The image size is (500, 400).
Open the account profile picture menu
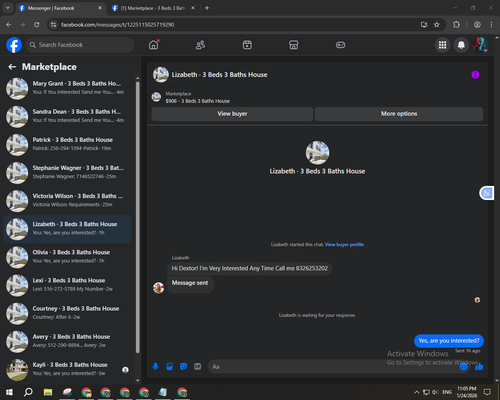(x=480, y=45)
